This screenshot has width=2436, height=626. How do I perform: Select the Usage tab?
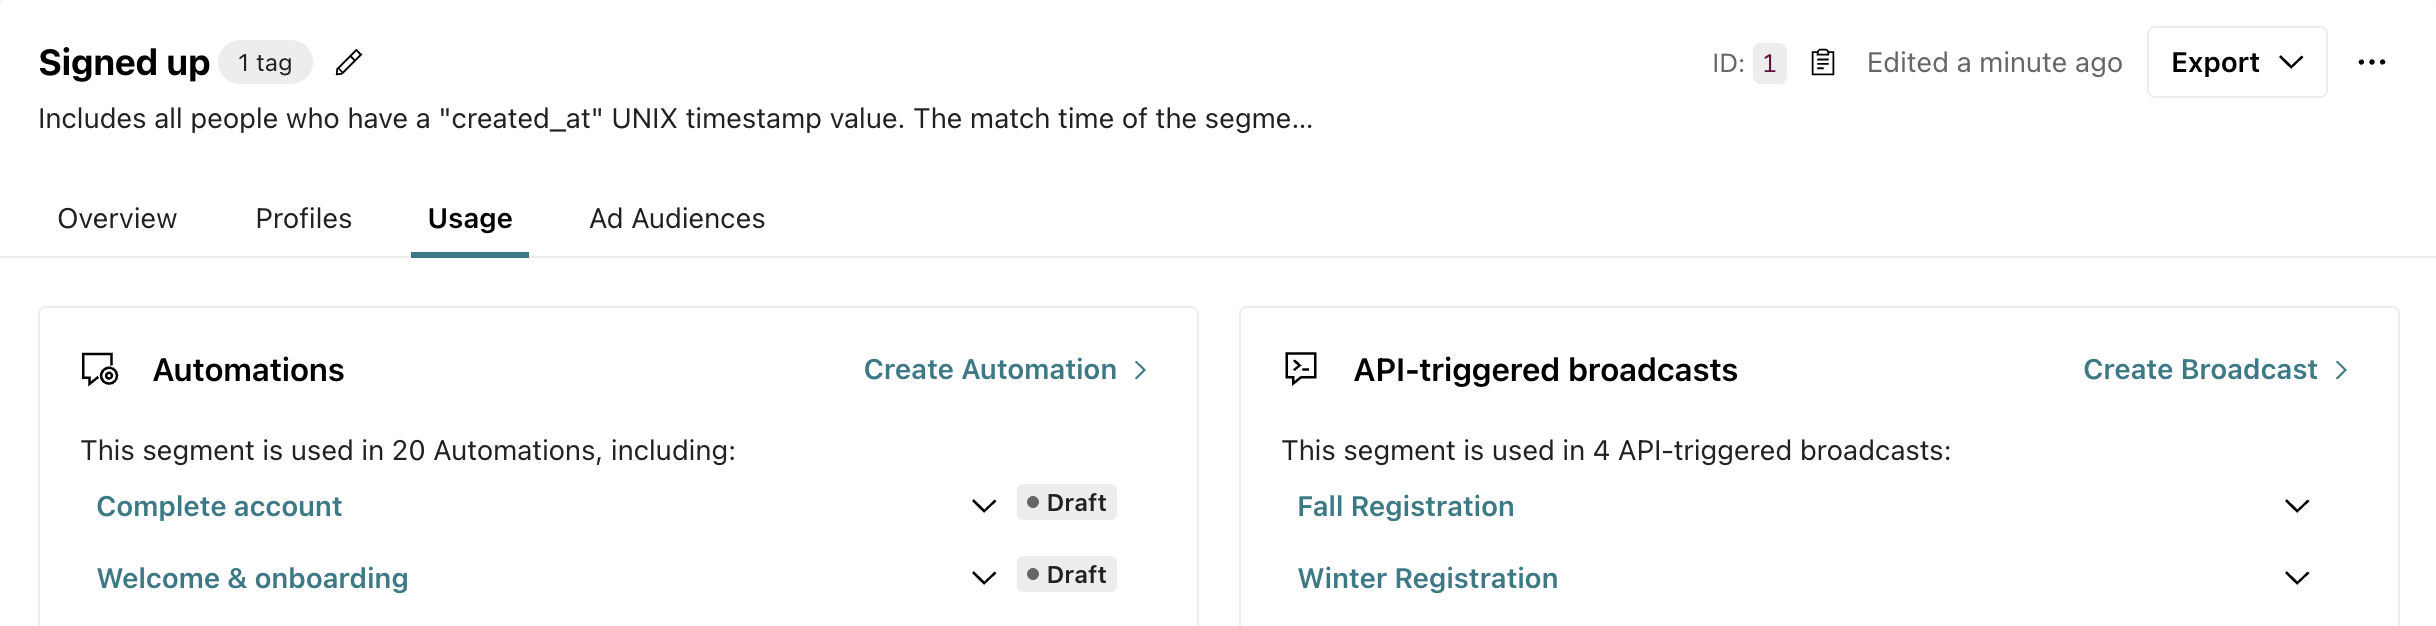coord(470,218)
